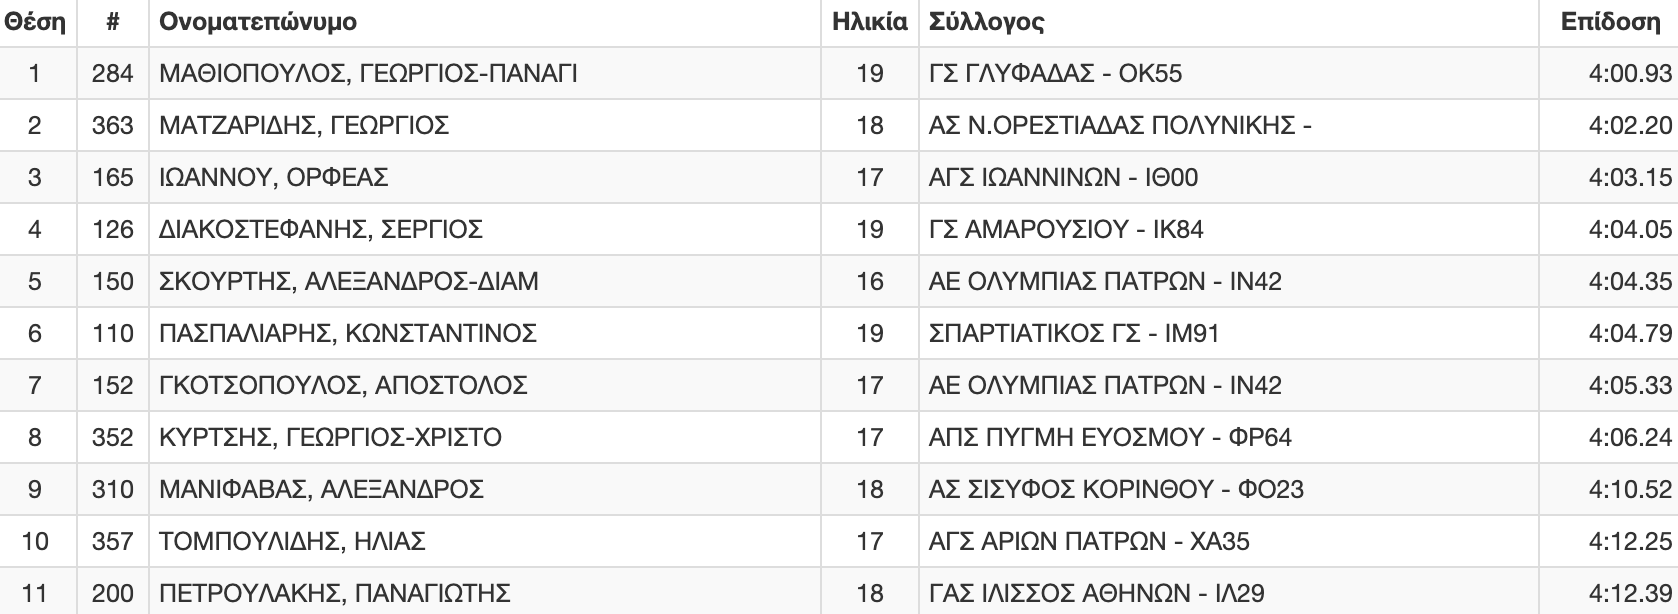Select athlete ΙΩΑΝΝΟΥ, ΟΡΦΕΑΣ
The image size is (1678, 614).
273,178
